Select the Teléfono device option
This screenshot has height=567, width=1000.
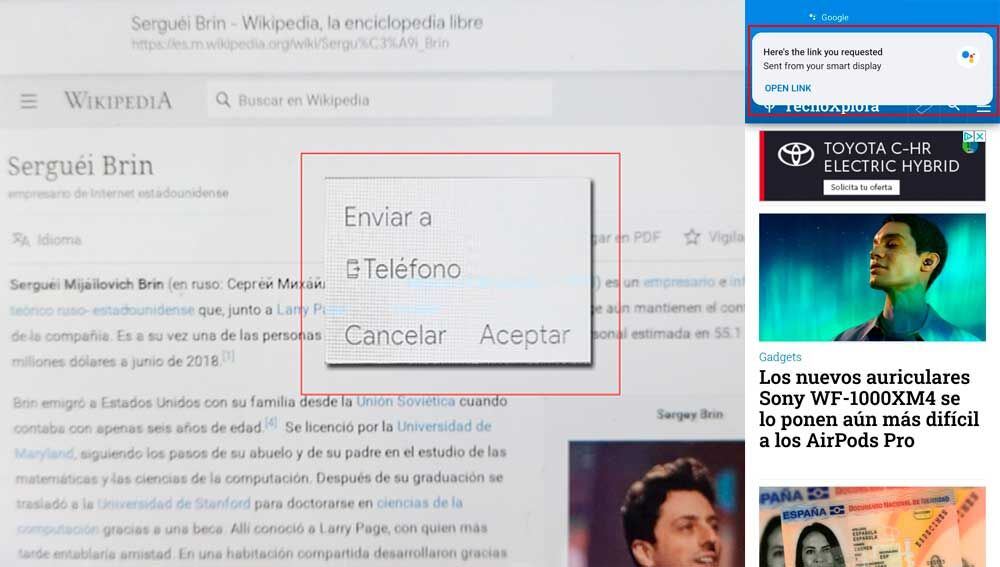tap(403, 269)
